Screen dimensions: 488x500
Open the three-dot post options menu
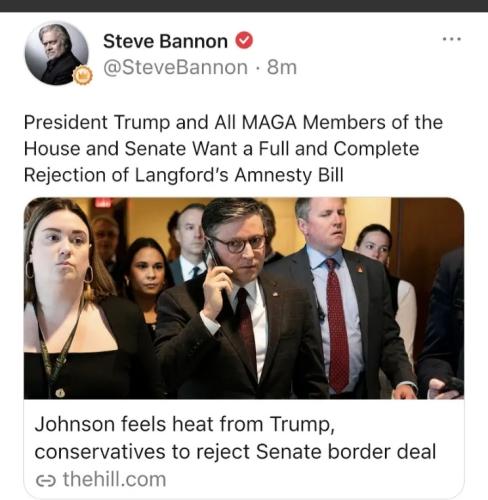tap(452, 39)
